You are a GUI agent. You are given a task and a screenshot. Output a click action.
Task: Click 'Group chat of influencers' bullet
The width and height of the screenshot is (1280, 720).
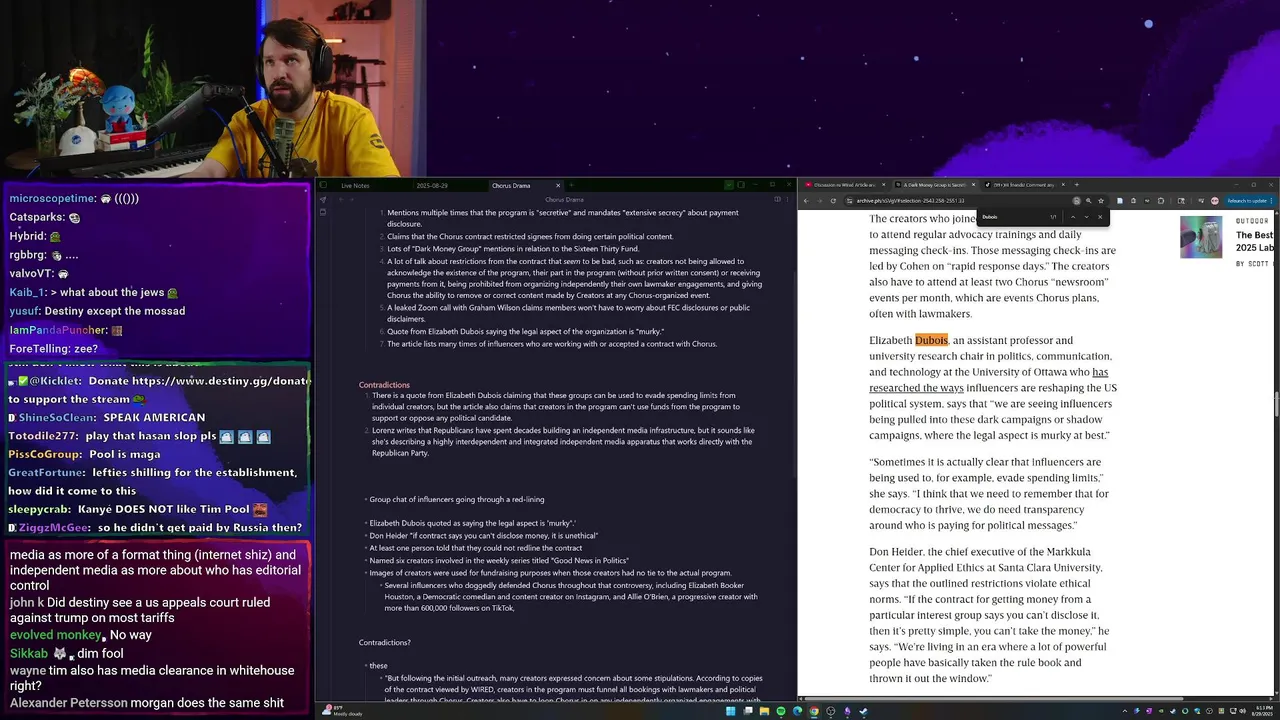click(457, 499)
